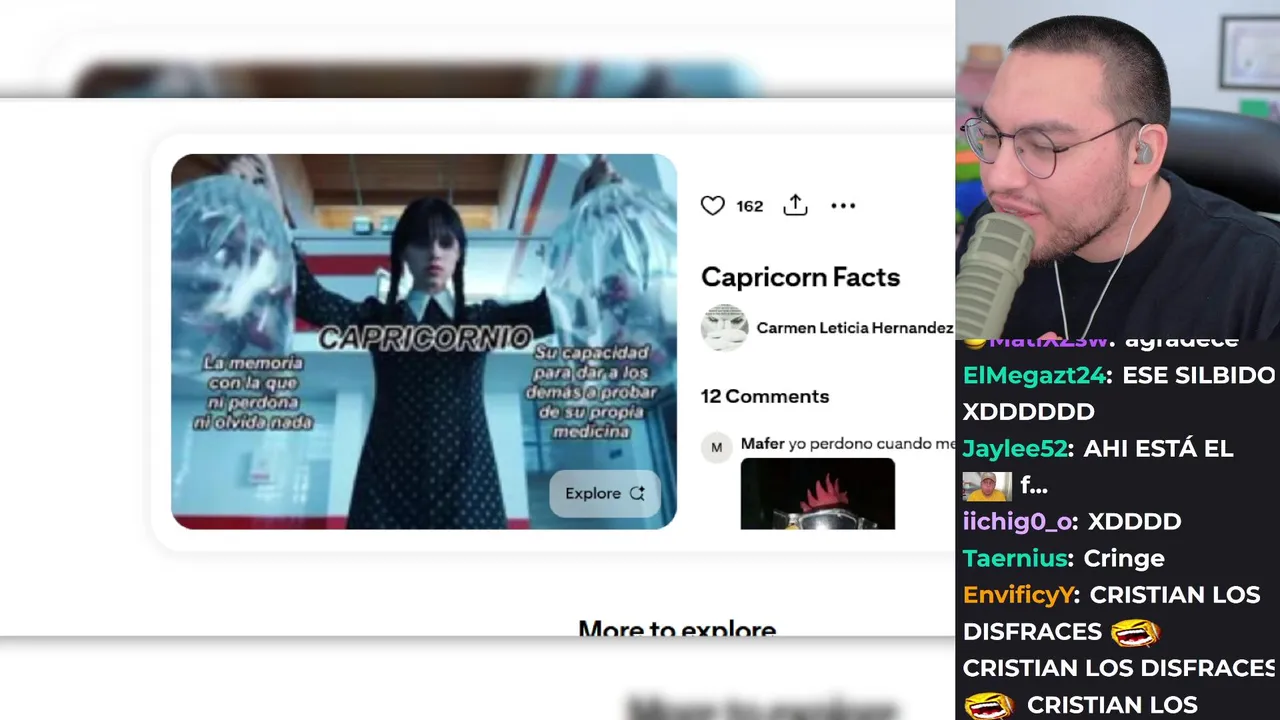Click the laughing emote after DISFRACES
This screenshot has width=1280, height=720.
click(1135, 632)
